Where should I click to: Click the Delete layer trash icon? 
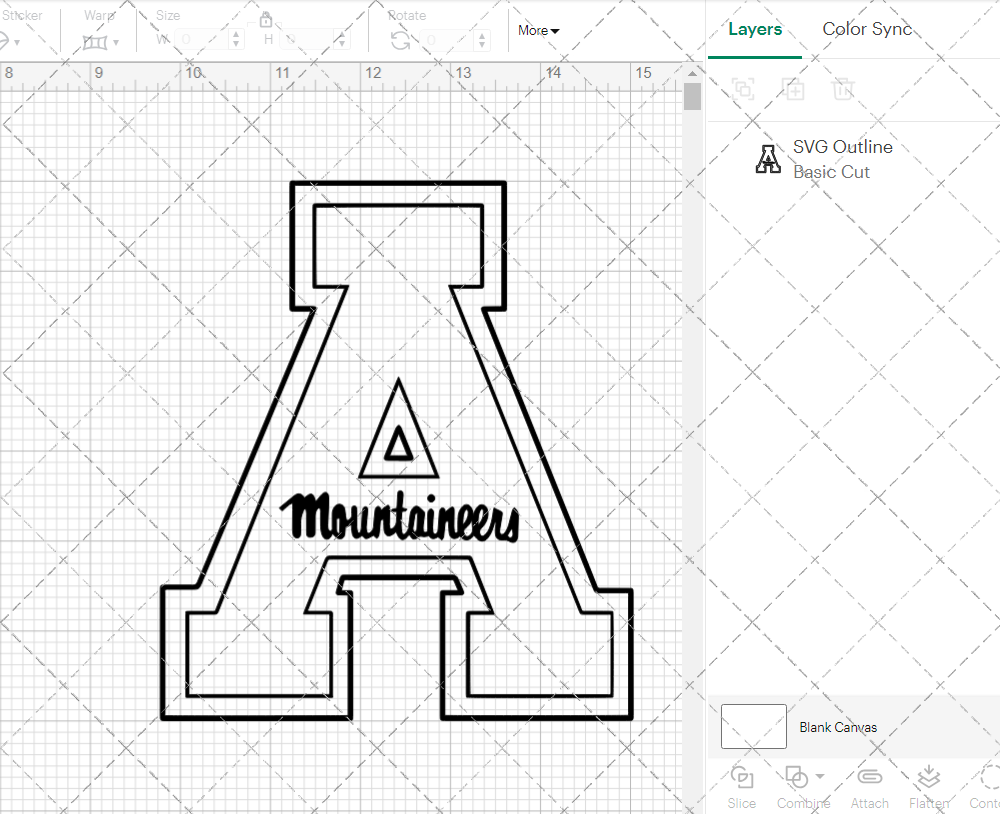843,89
